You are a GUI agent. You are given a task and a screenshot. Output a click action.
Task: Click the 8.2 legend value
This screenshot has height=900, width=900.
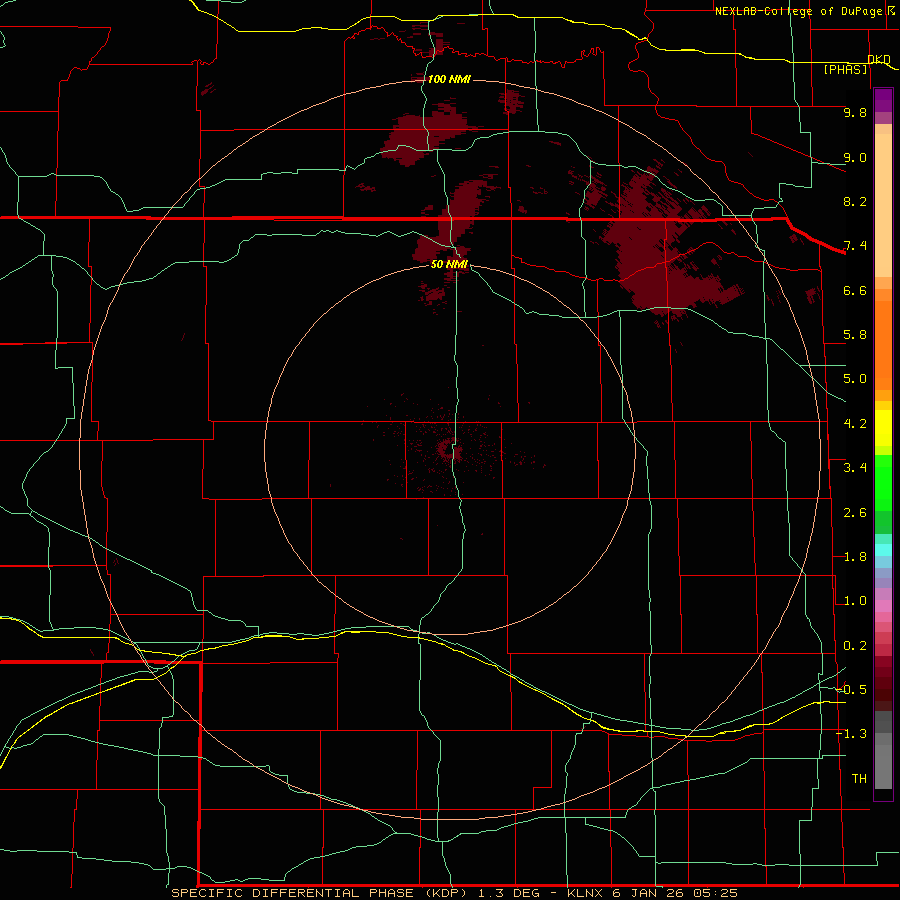[855, 201]
